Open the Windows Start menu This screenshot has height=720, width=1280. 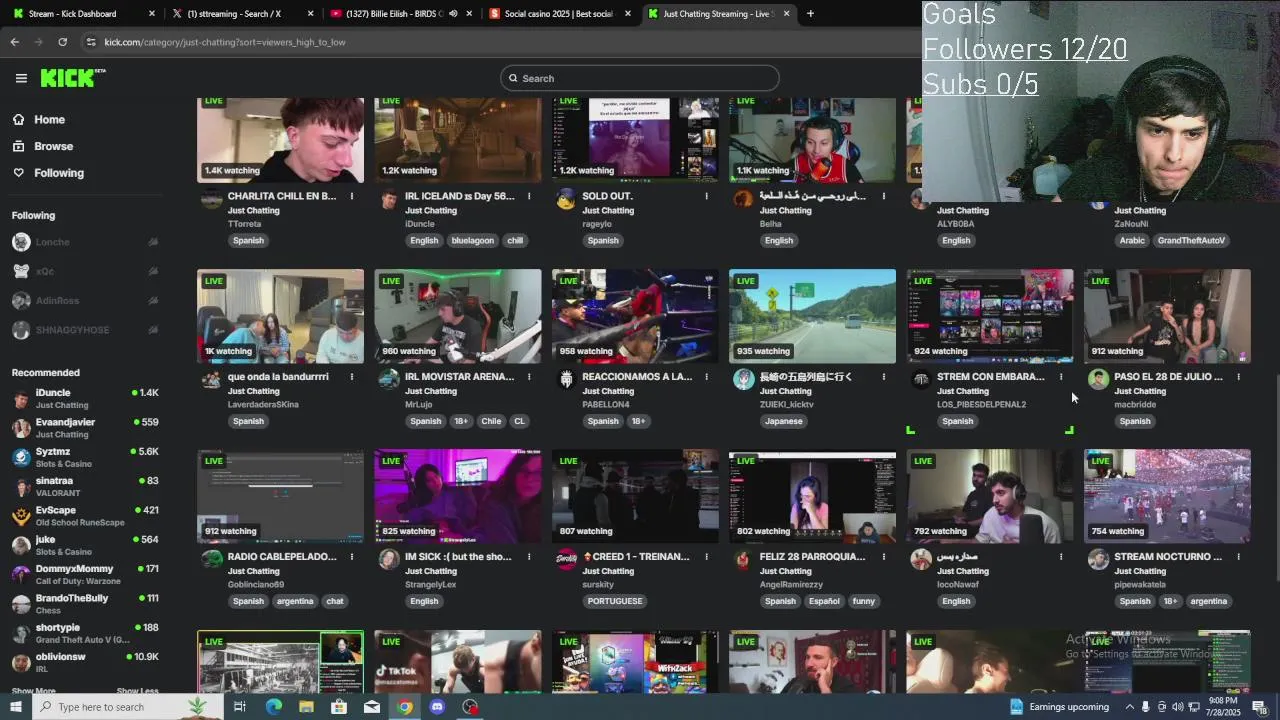[x=15, y=707]
